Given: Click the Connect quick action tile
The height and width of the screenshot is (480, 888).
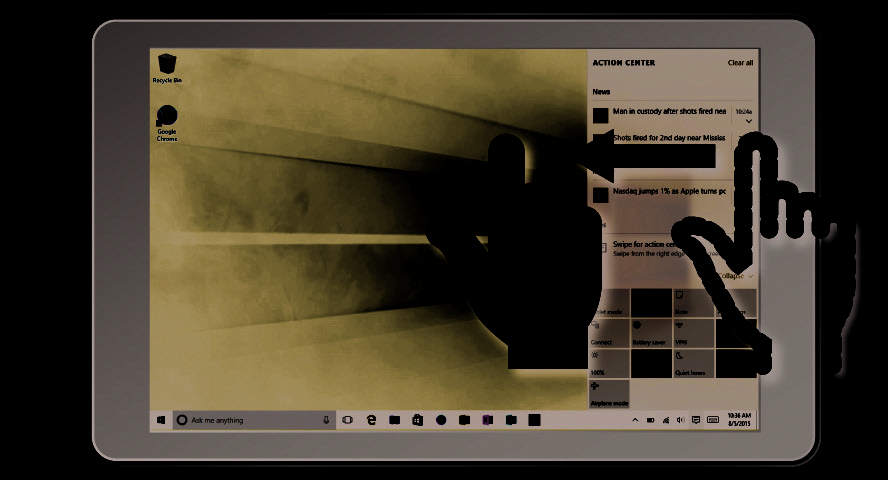Looking at the screenshot, I should coord(609,333).
